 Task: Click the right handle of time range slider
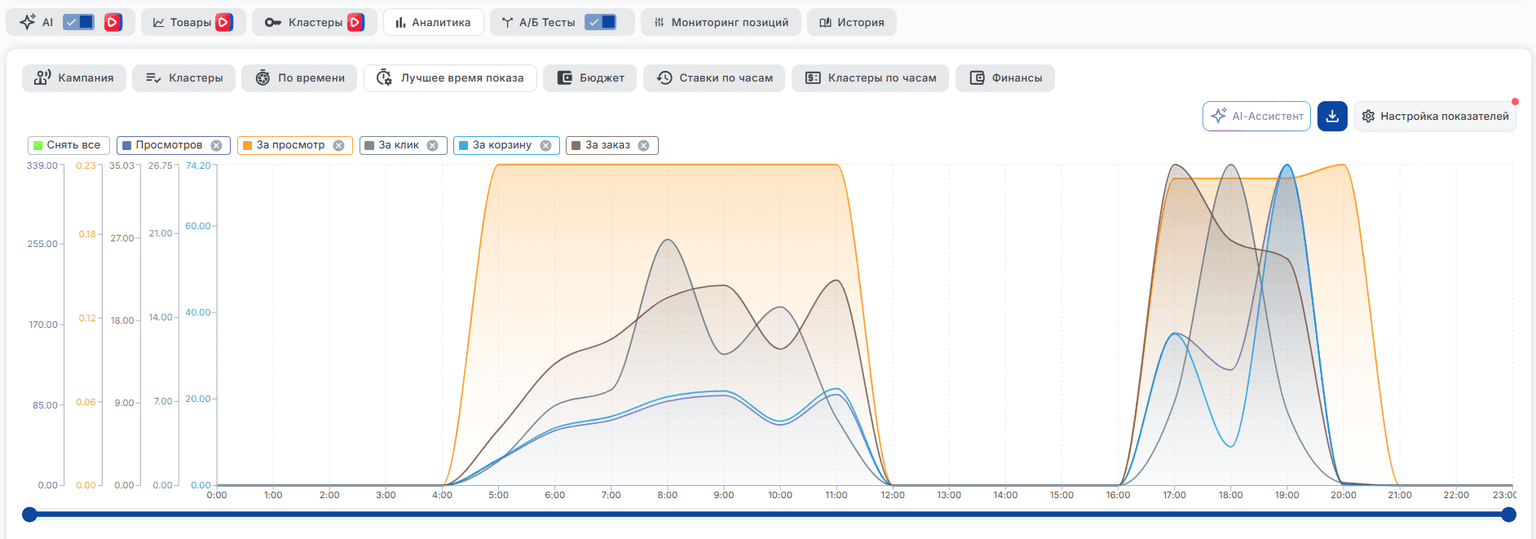(1508, 514)
